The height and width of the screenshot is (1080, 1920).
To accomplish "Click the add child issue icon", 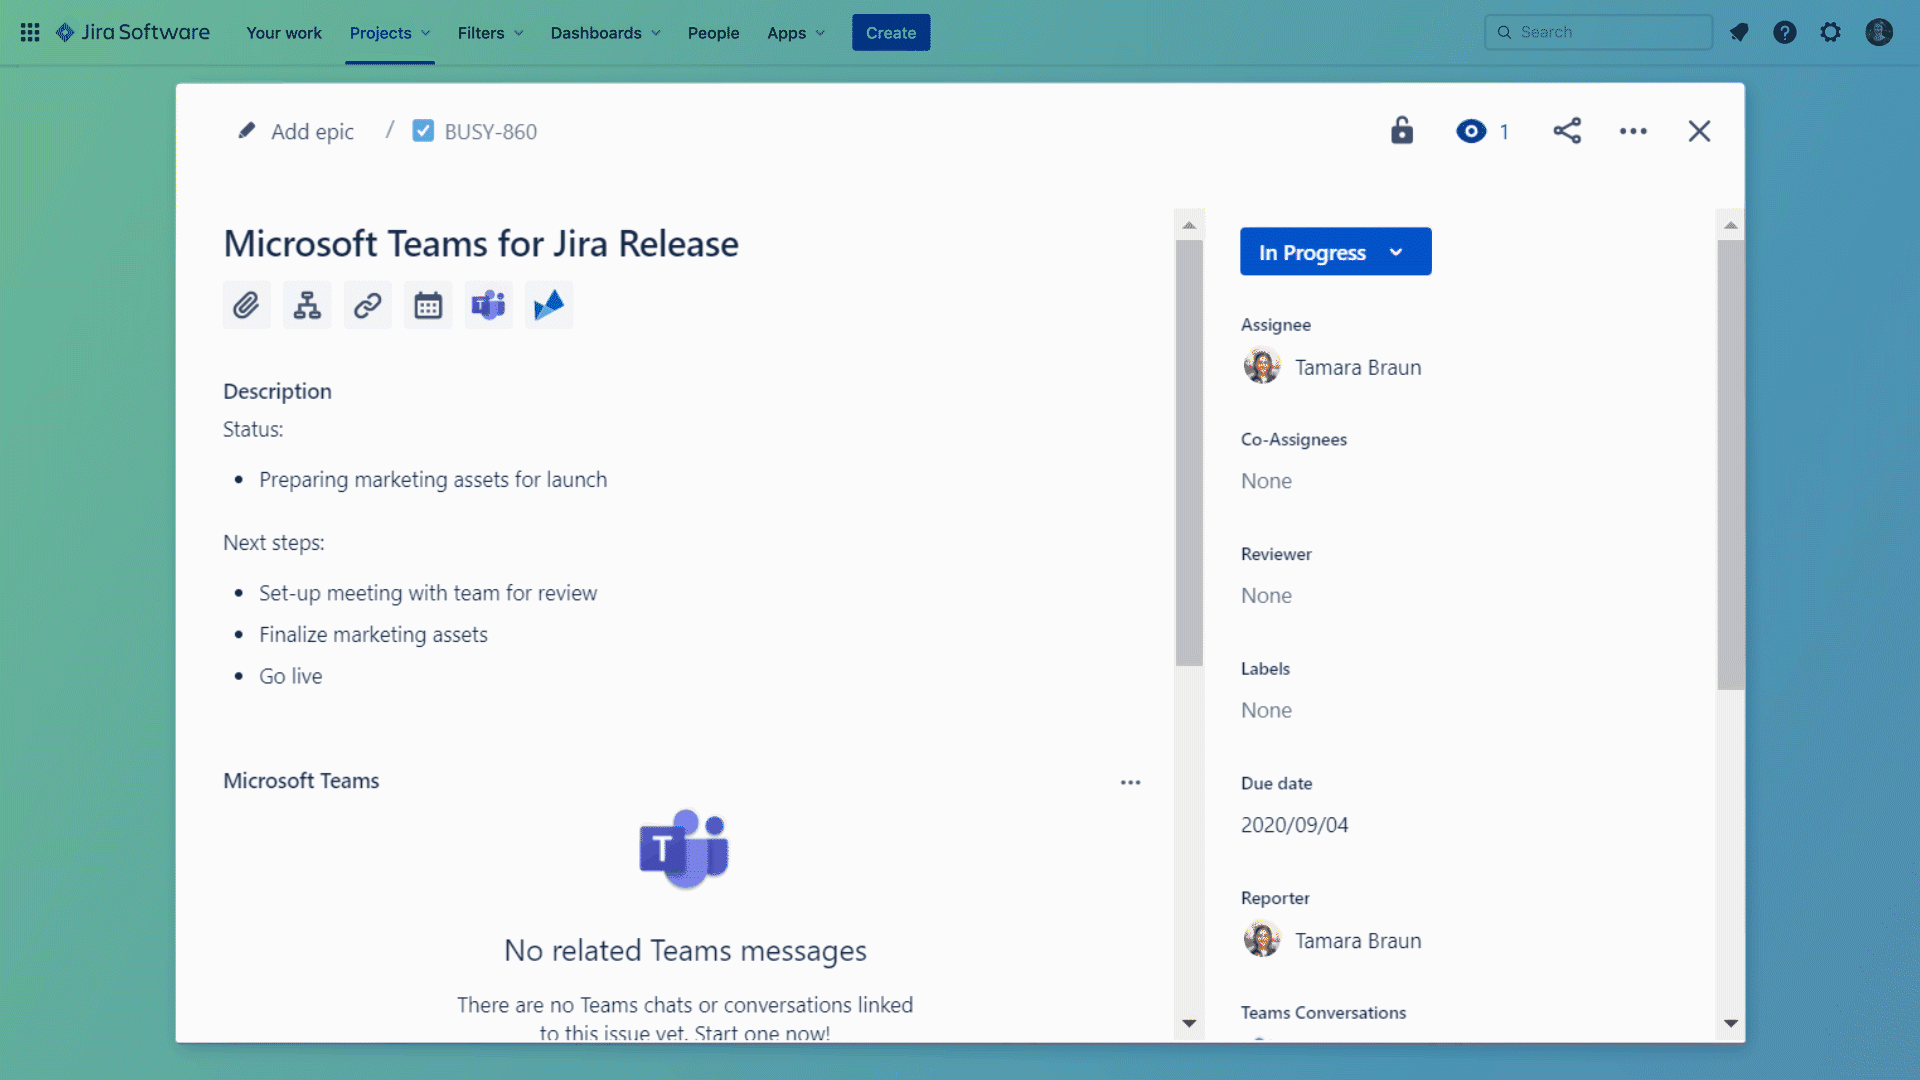I will point(307,305).
